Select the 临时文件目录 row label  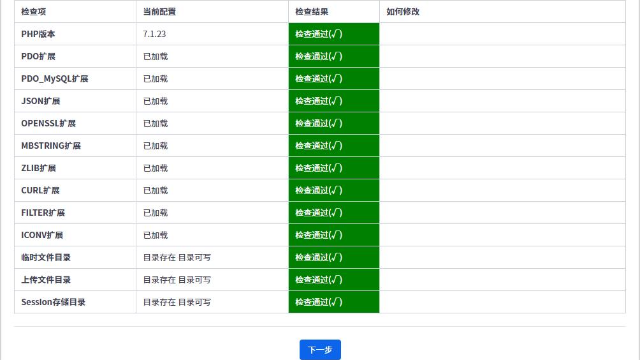pos(46,258)
